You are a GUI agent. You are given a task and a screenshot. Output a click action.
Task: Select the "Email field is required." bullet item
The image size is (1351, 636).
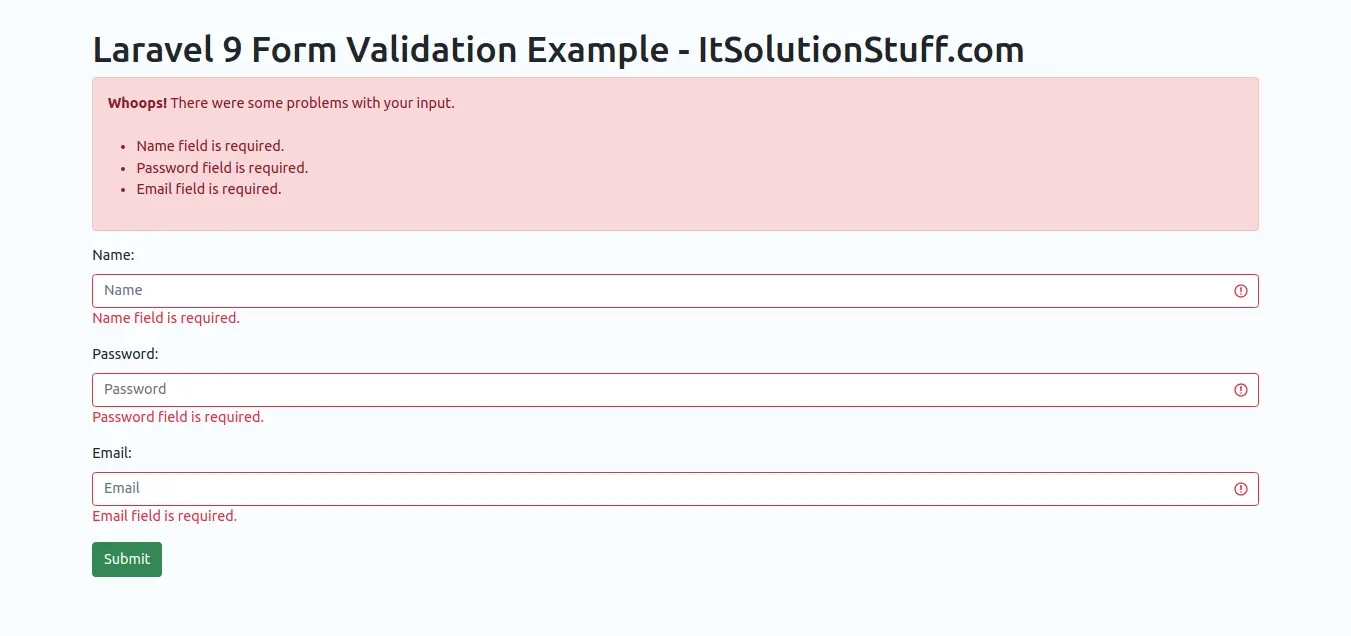(209, 189)
